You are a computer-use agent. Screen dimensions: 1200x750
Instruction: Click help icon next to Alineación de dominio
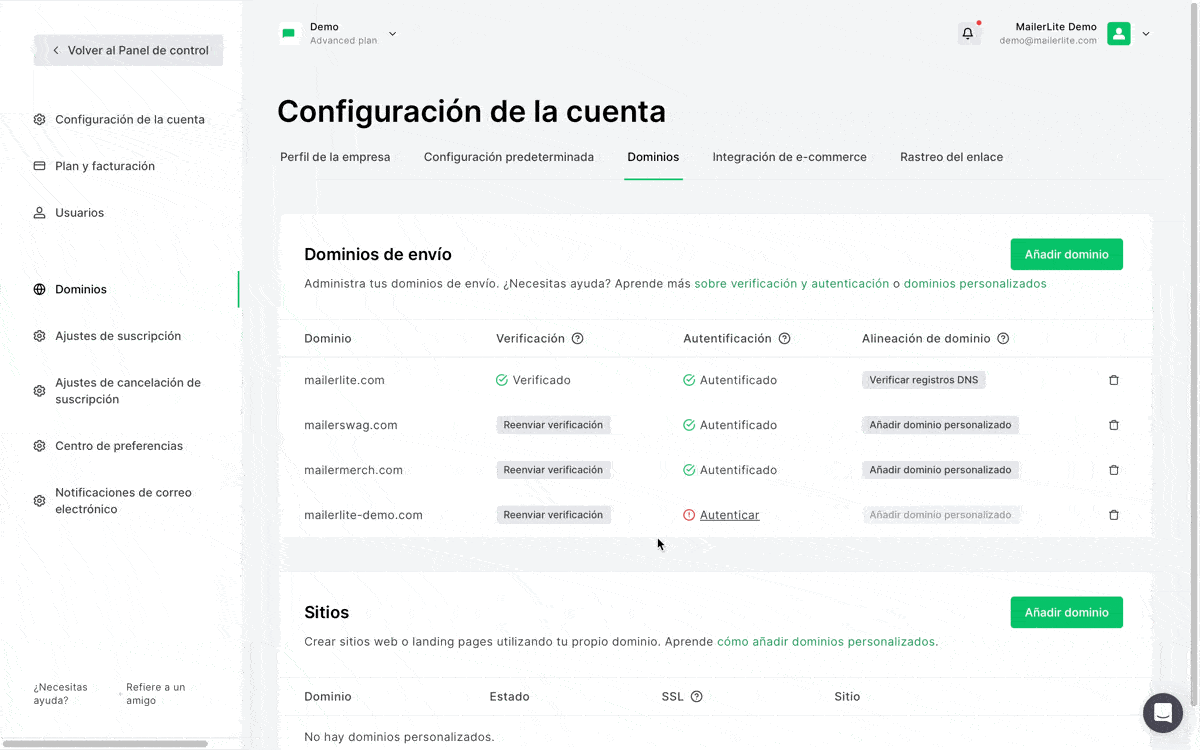[x=1003, y=339]
